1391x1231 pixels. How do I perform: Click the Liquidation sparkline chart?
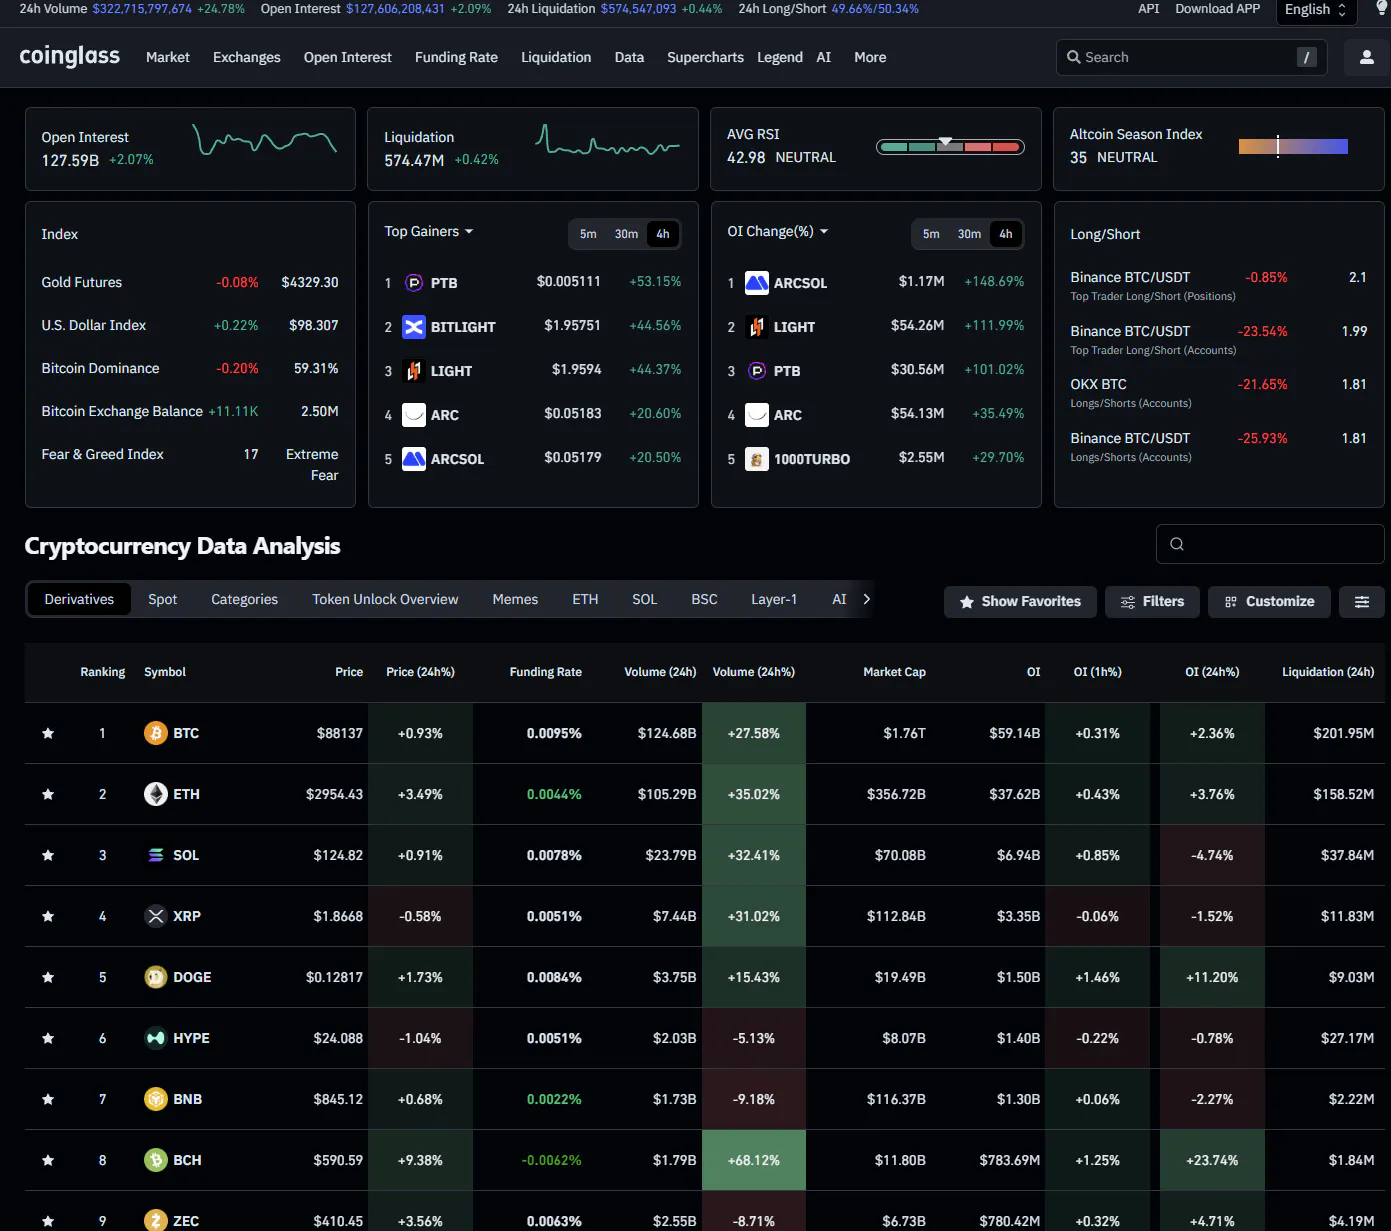608,142
